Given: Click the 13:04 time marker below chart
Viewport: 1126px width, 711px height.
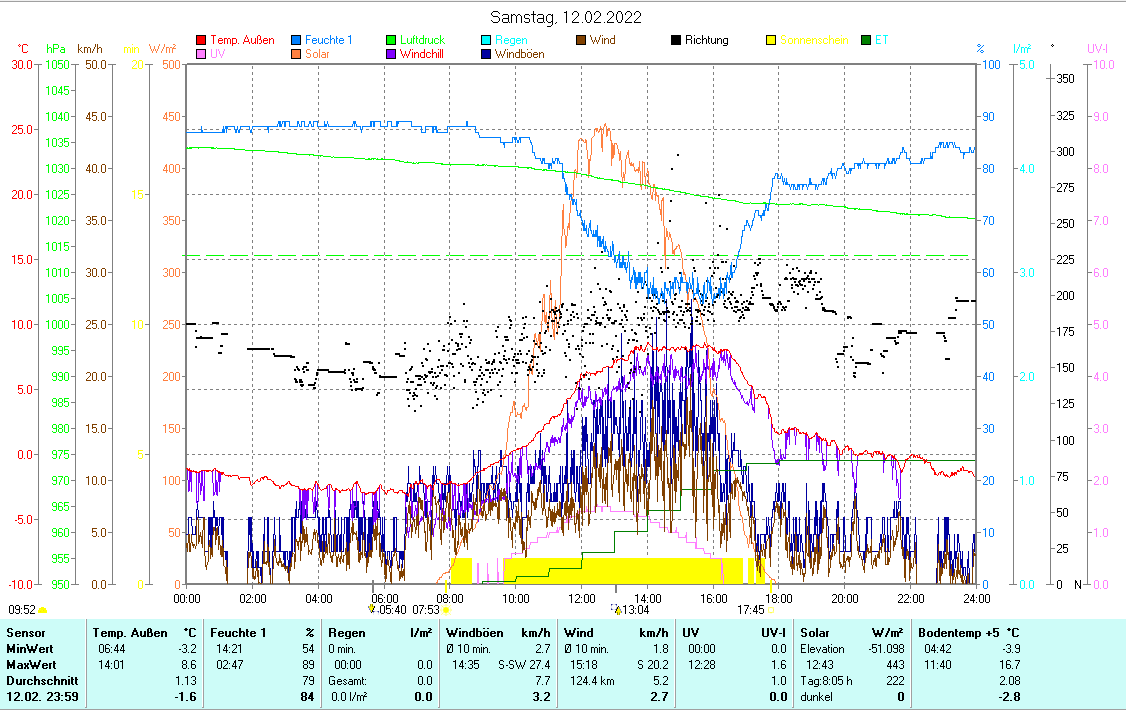Looking at the screenshot, I should point(636,609).
